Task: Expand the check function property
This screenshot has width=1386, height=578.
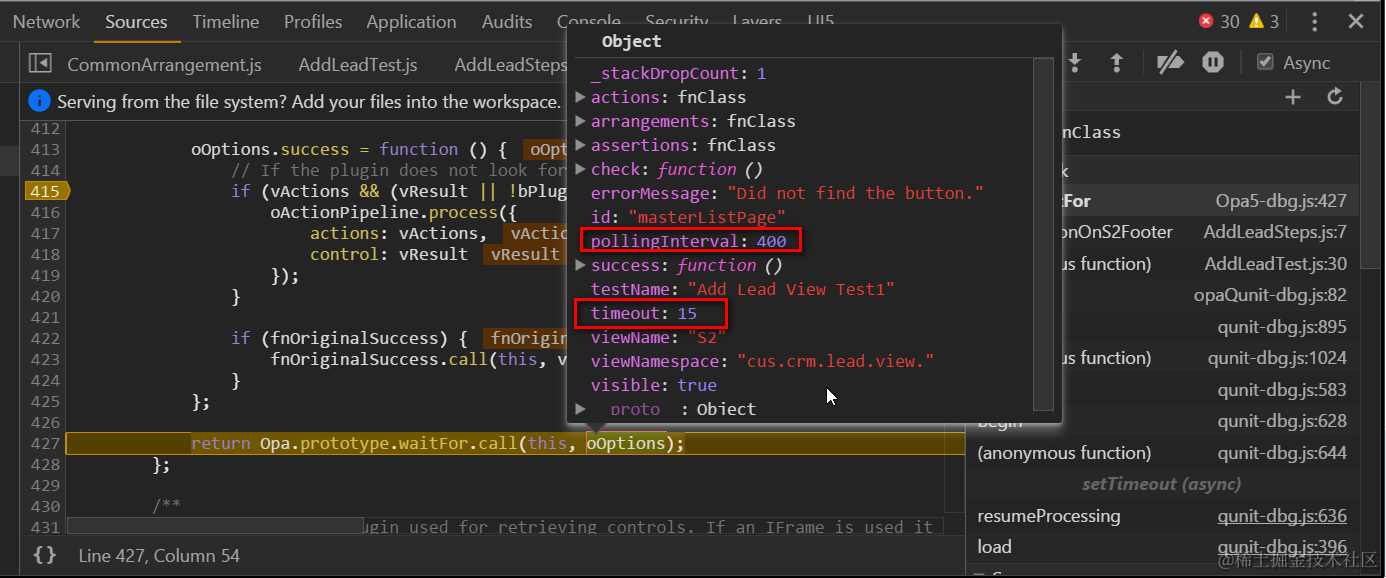Action: click(581, 169)
